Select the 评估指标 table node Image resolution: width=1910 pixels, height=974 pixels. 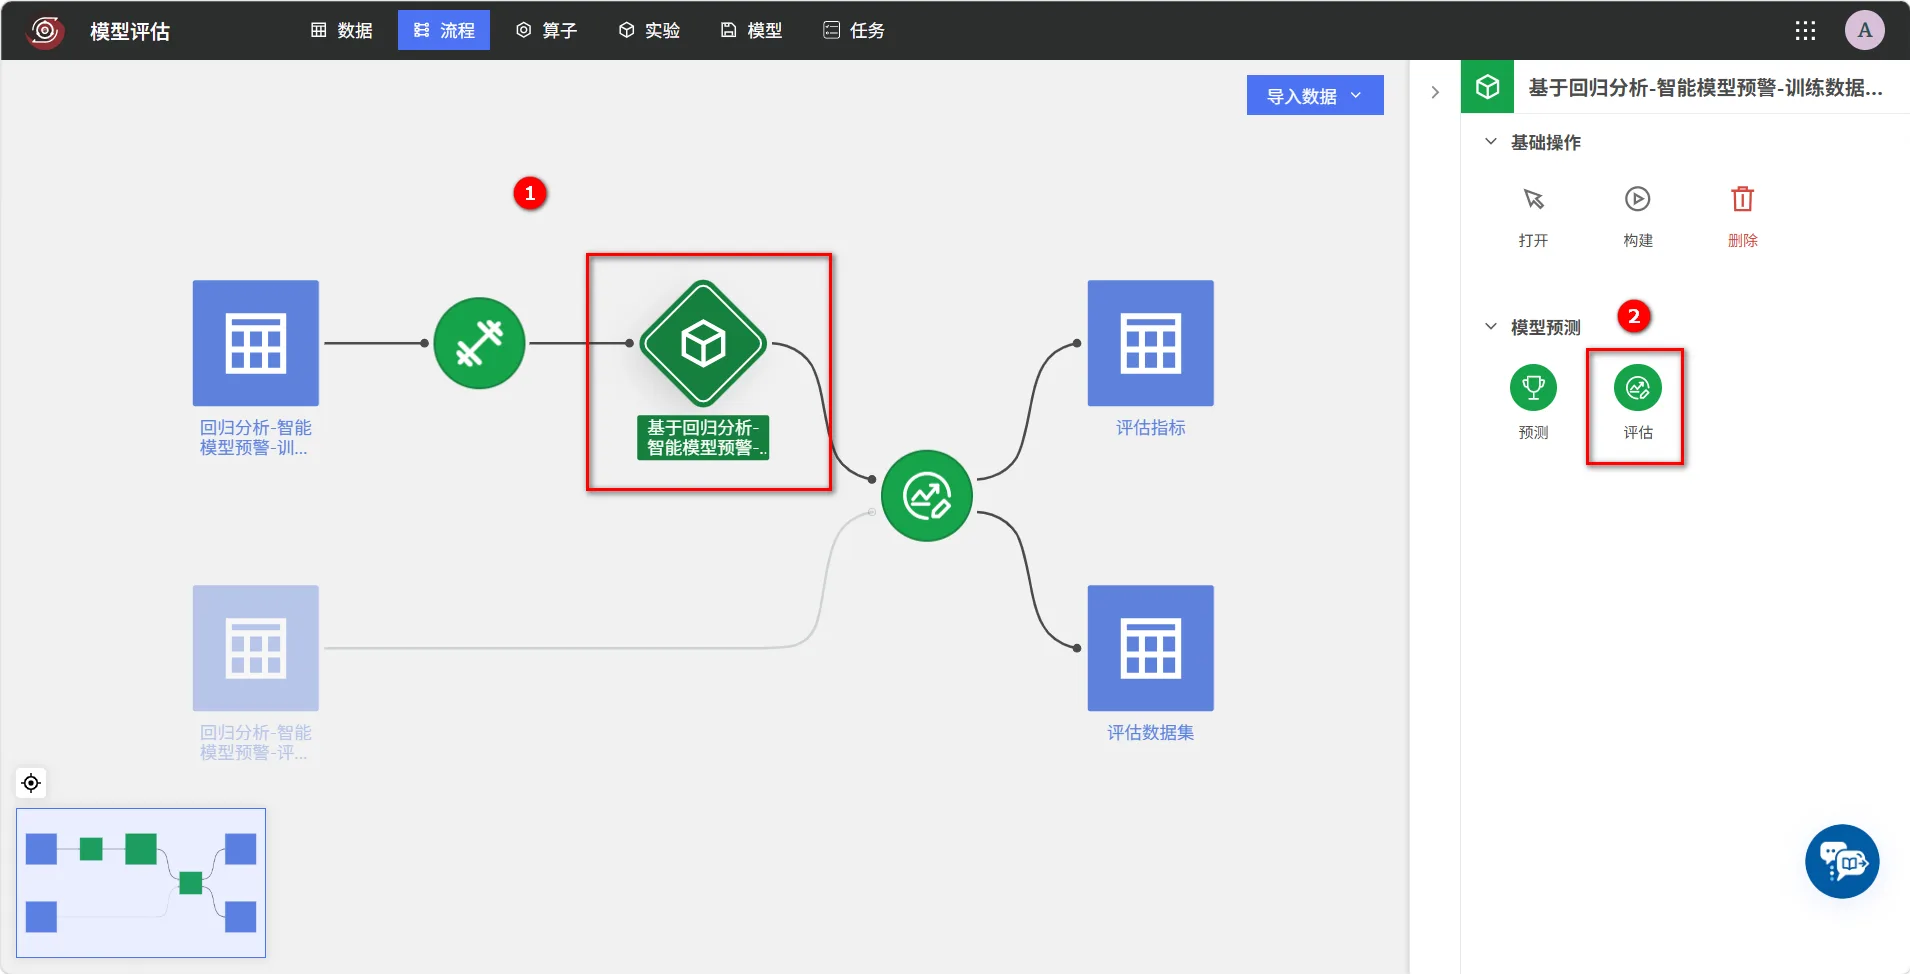[x=1151, y=343]
